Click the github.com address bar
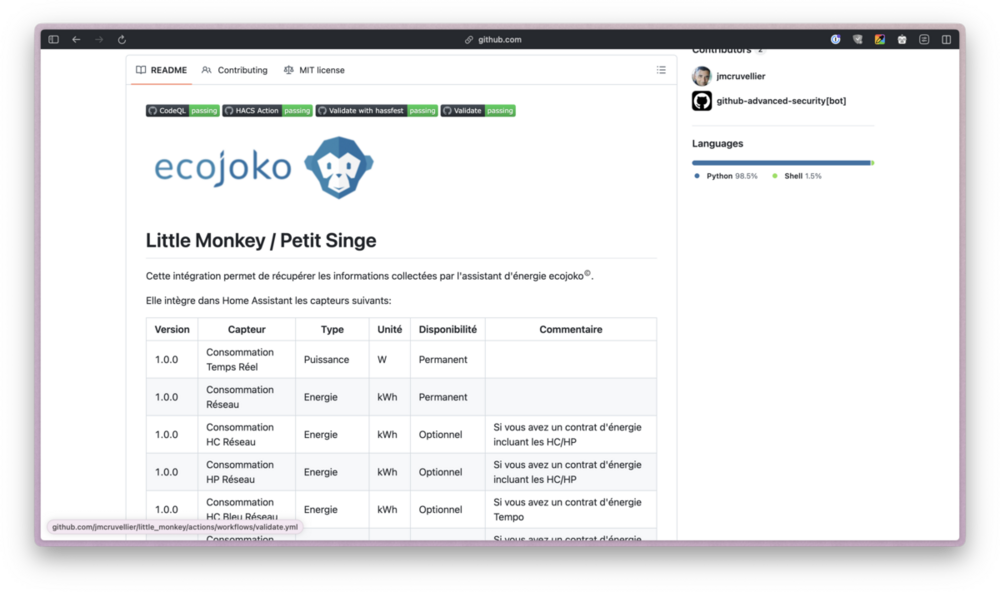The height and width of the screenshot is (592, 1000). 493,40
